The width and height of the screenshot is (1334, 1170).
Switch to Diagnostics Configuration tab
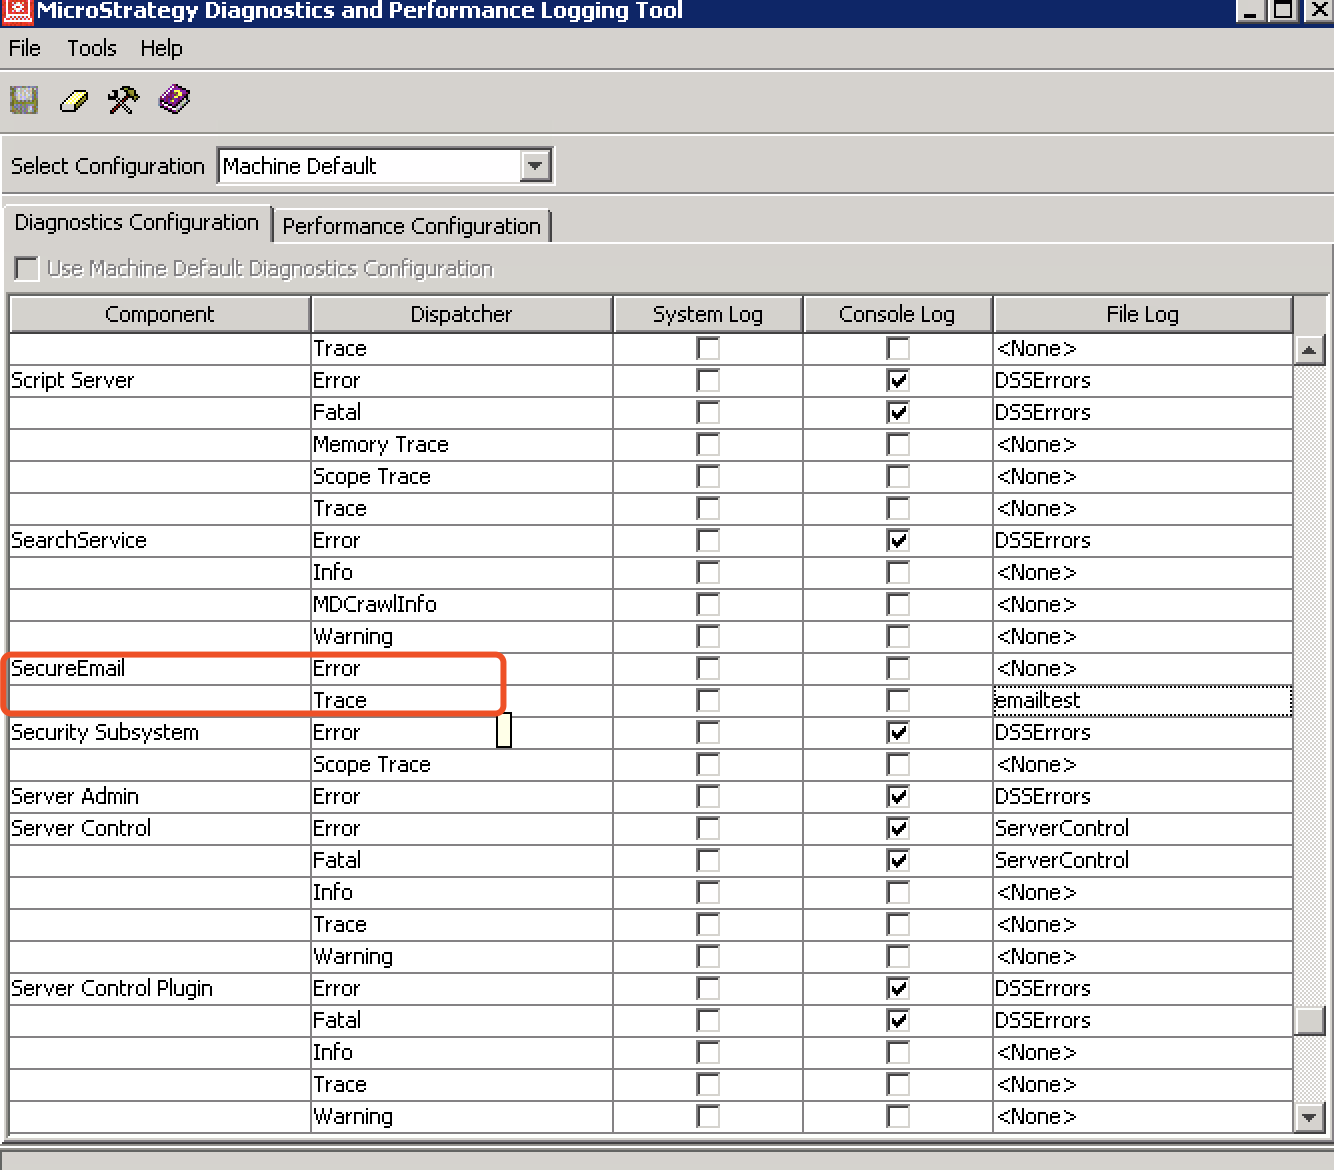pos(137,222)
